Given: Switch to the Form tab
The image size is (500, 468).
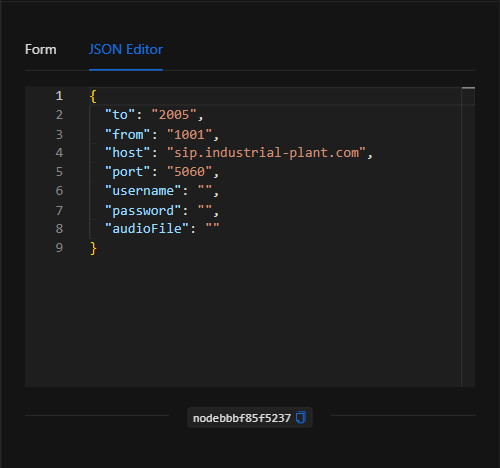Looking at the screenshot, I should coord(41,50).
